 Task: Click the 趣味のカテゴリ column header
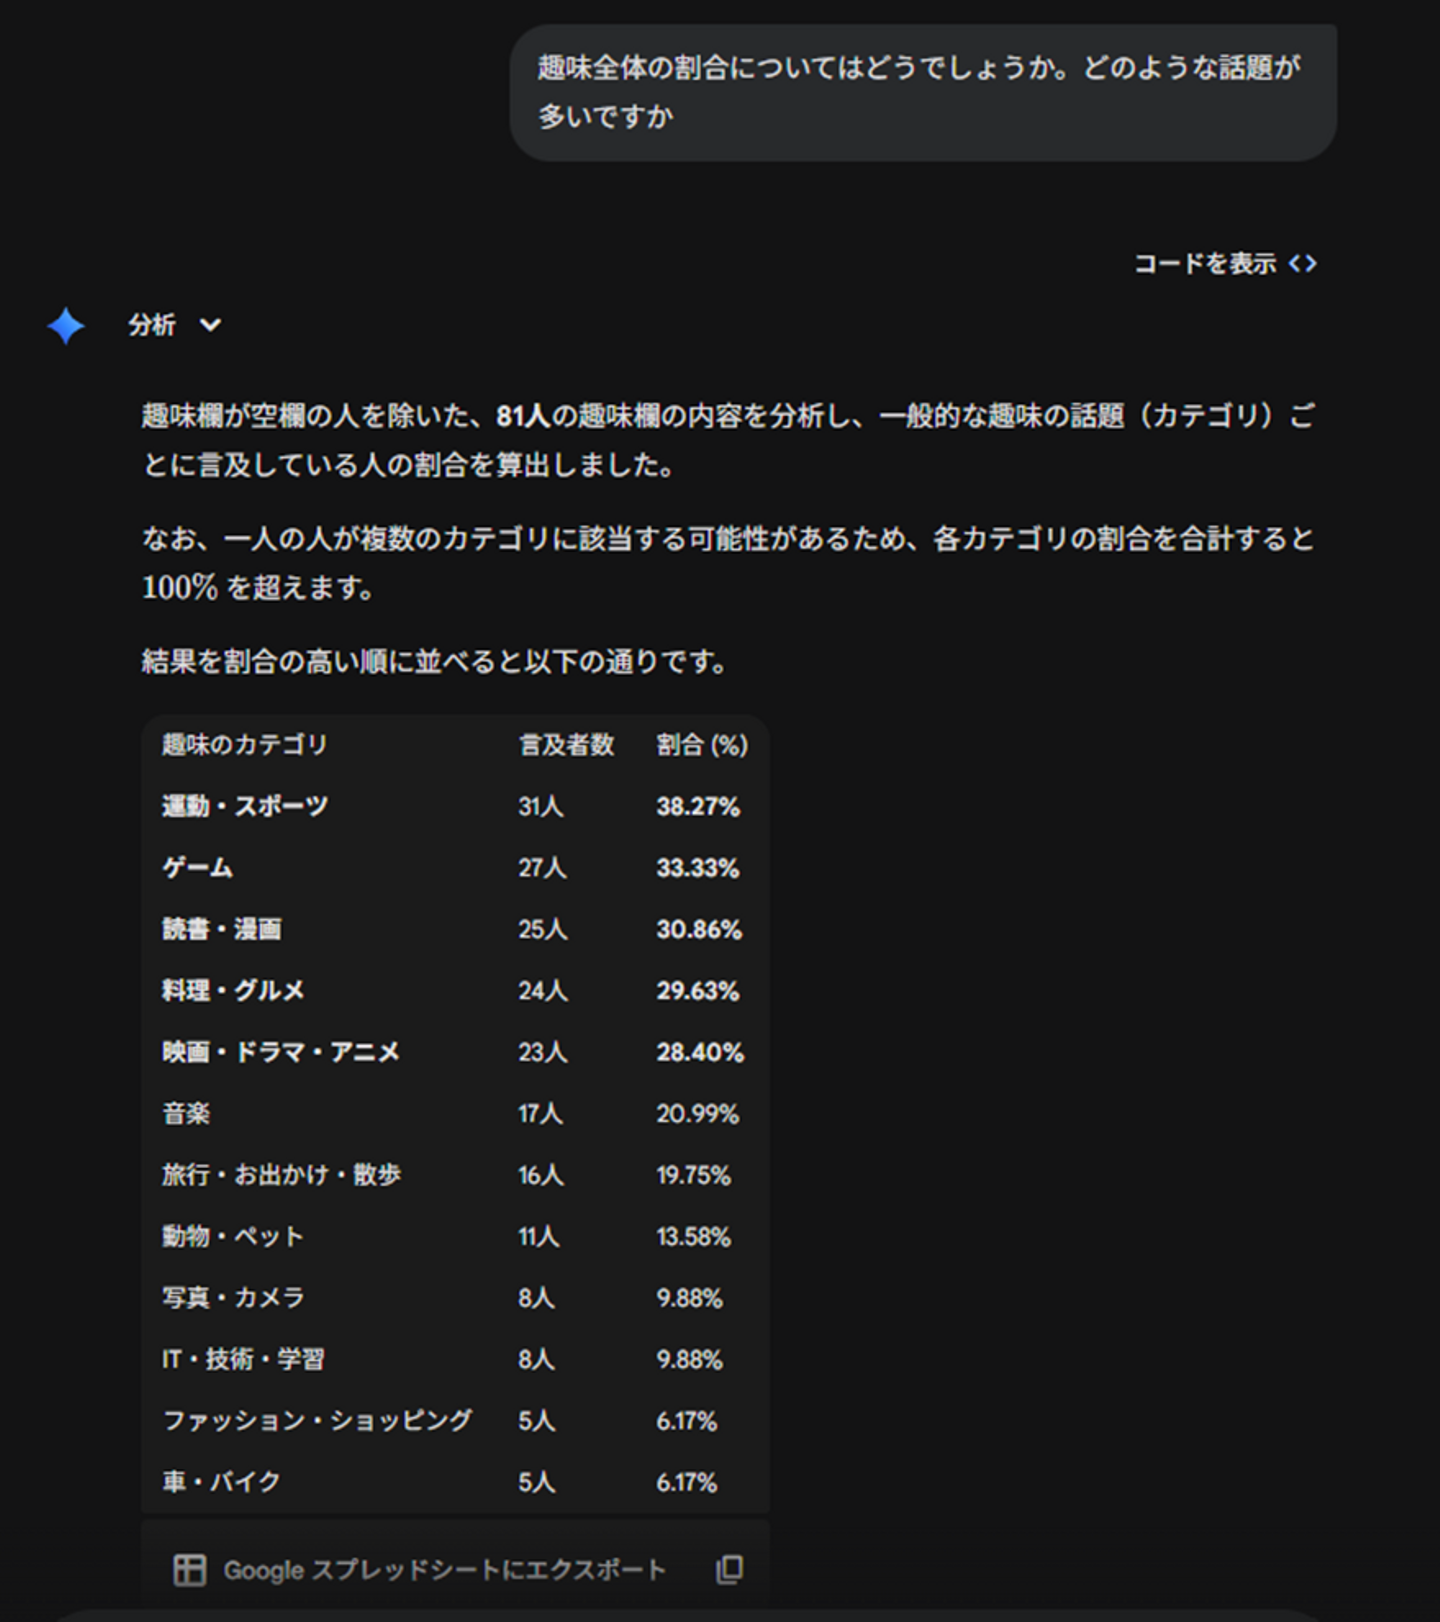tap(245, 745)
